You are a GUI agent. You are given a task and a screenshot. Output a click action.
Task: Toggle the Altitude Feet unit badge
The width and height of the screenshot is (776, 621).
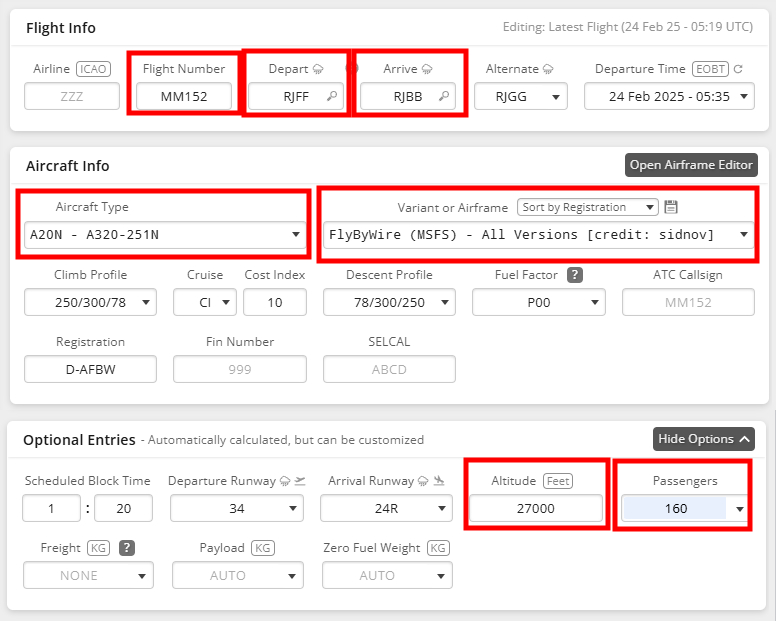[558, 481]
